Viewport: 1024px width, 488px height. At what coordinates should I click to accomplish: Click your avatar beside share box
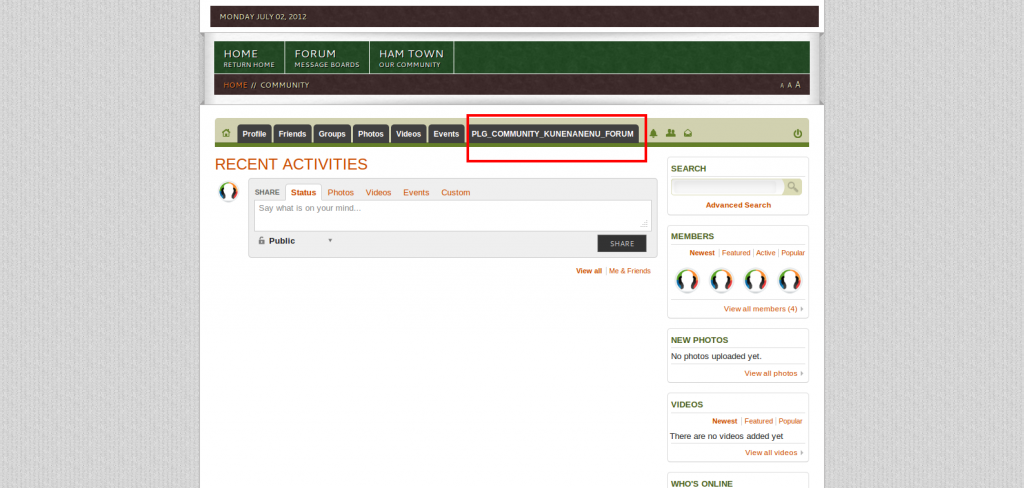(x=228, y=192)
